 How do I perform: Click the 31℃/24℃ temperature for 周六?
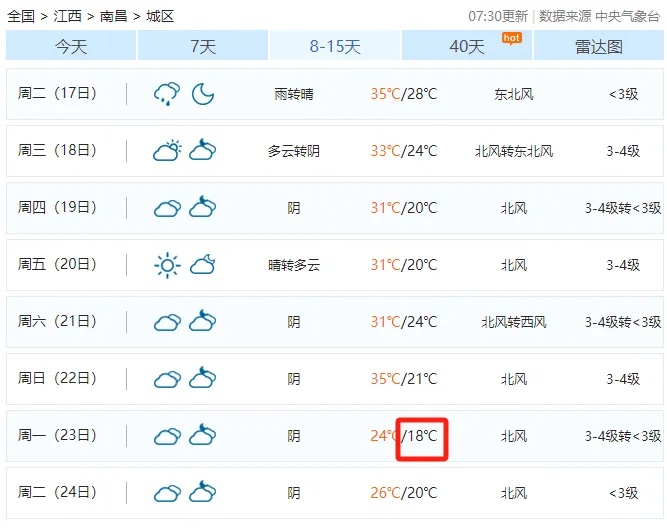pos(404,322)
